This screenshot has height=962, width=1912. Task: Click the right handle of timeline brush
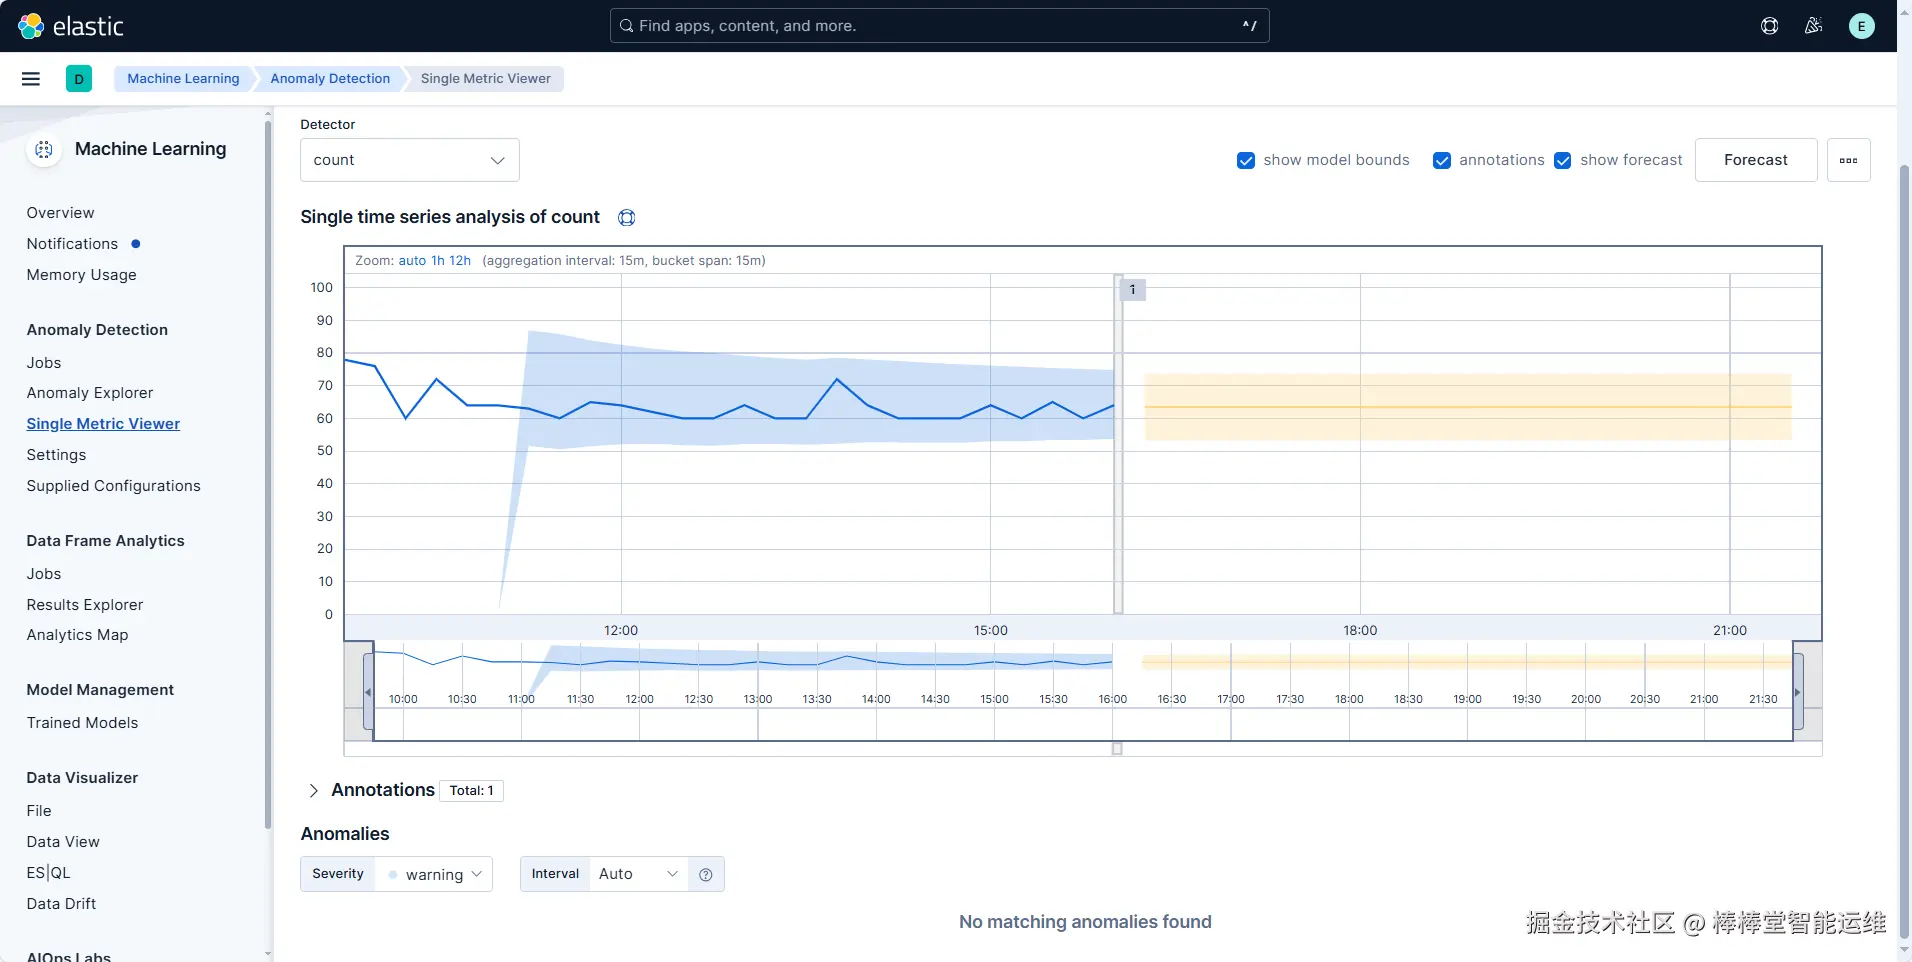point(1797,692)
